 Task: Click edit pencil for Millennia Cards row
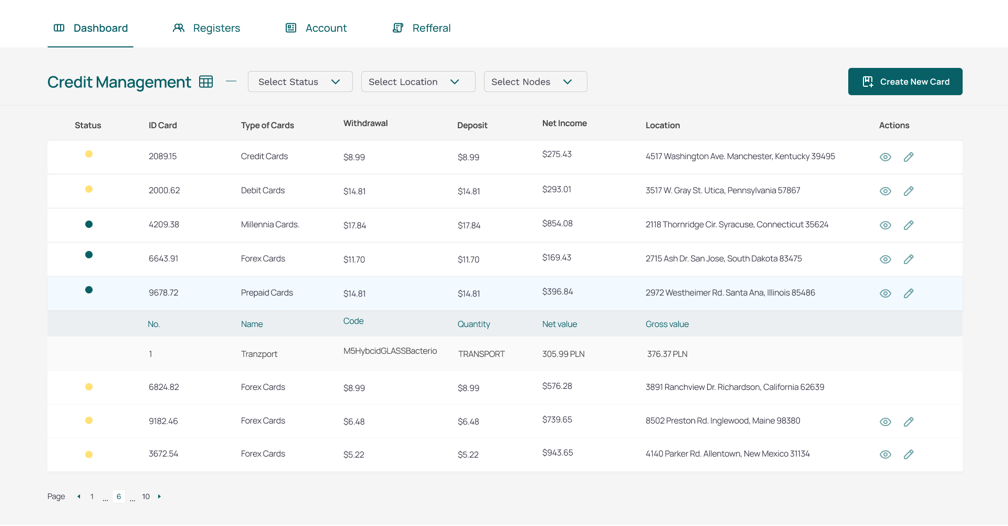click(x=908, y=225)
